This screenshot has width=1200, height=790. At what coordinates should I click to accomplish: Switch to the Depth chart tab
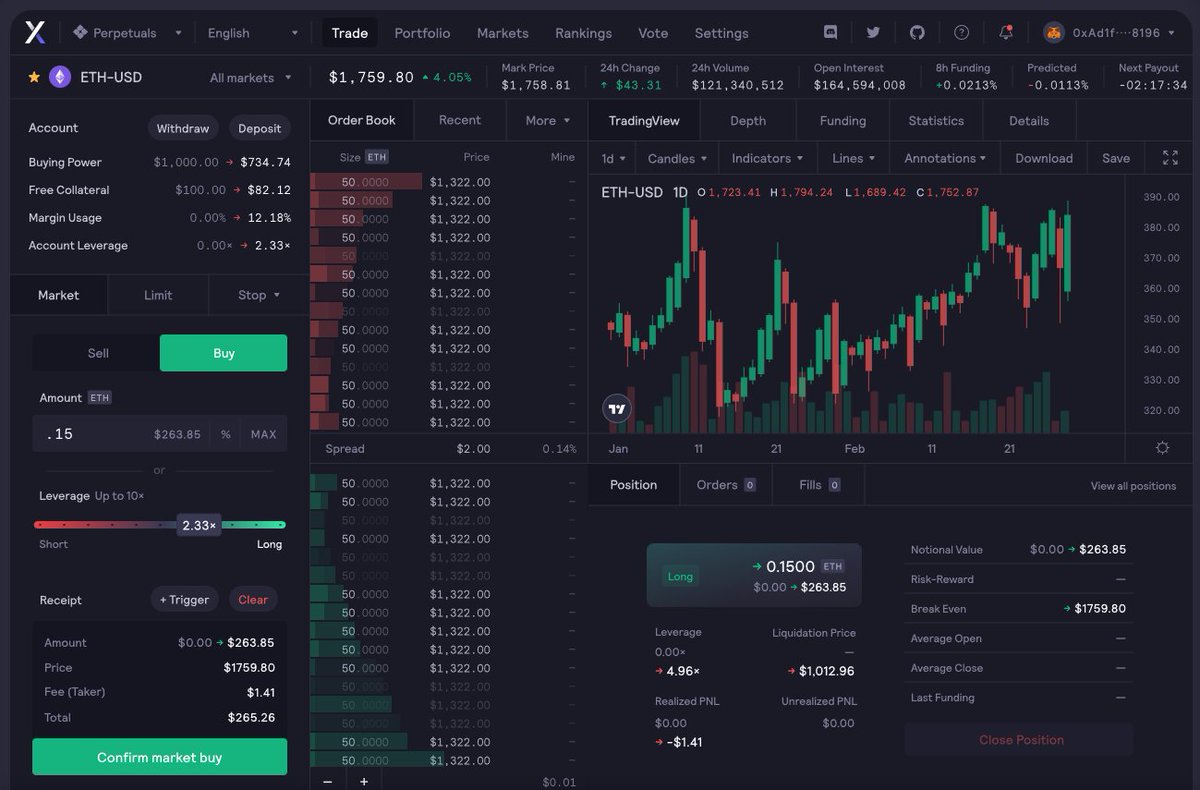point(748,120)
